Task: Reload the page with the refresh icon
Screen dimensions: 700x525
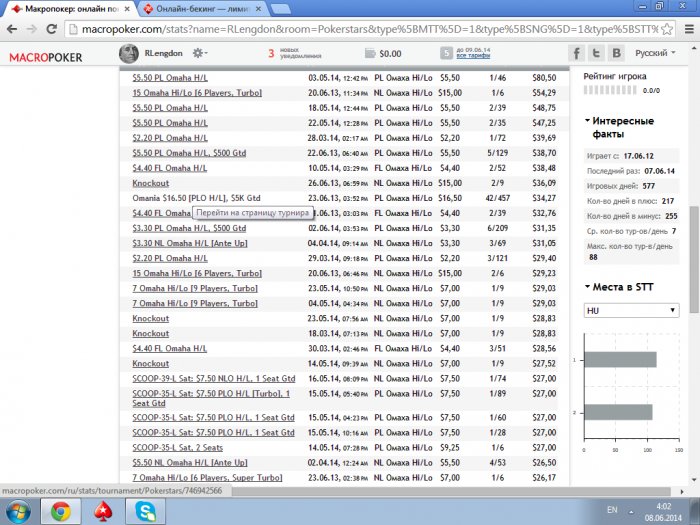Action: click(x=52, y=29)
